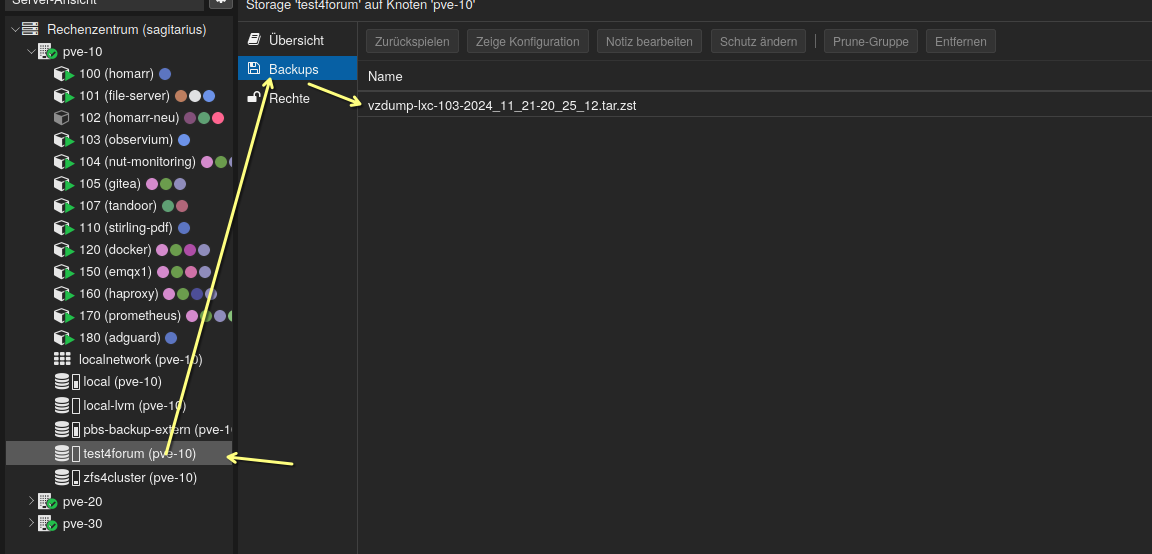Click the Zurückspielen button

tap(412, 41)
